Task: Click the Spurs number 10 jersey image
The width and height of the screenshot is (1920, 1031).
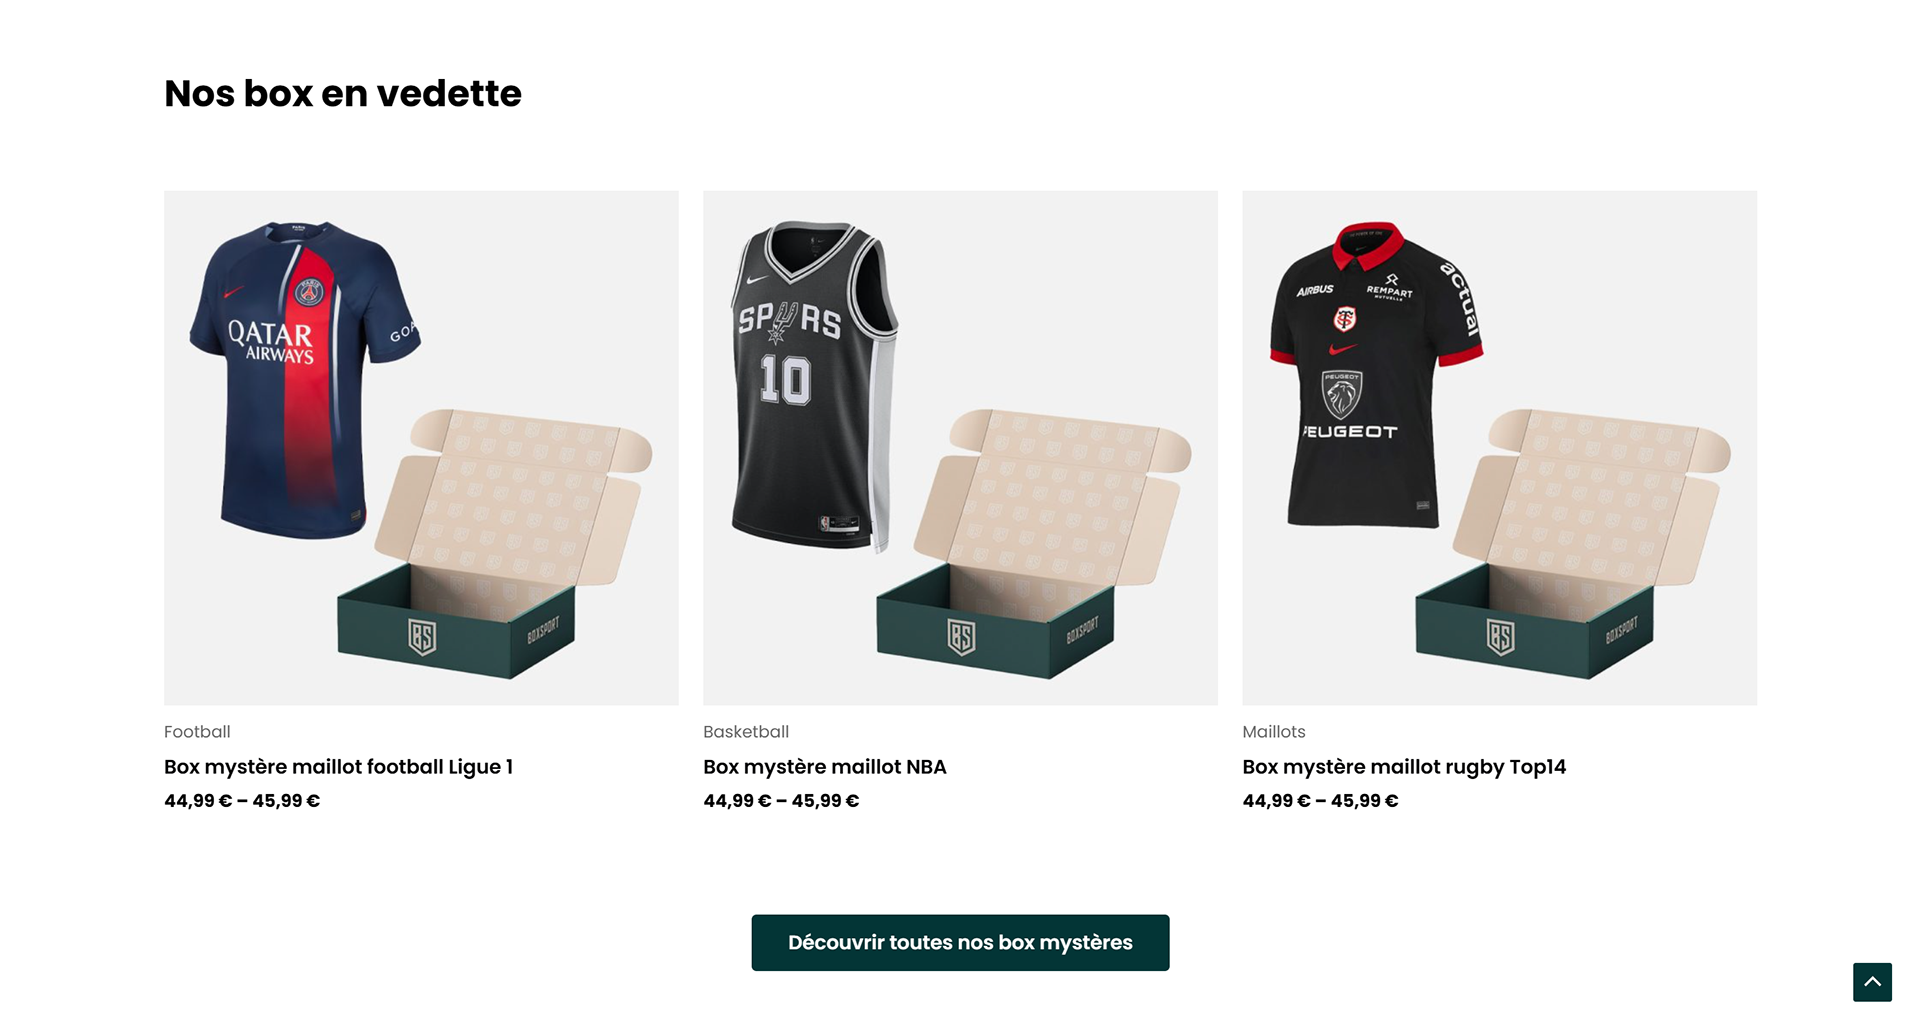Action: tap(814, 386)
